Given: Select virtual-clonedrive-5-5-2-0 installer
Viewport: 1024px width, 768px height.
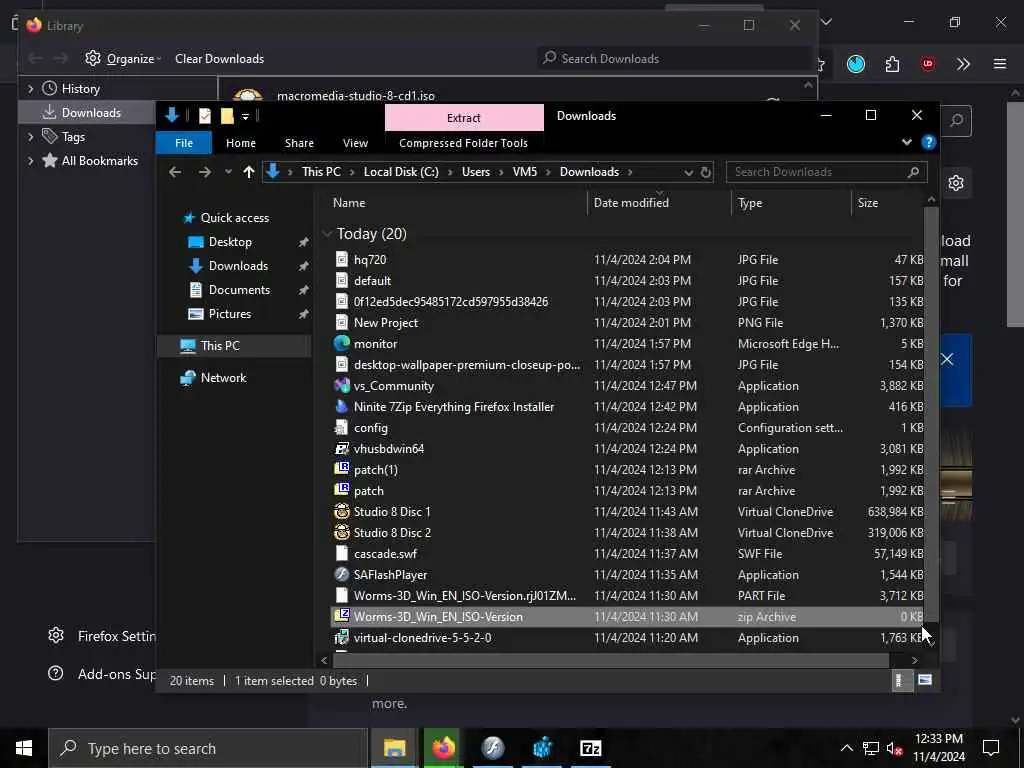Looking at the screenshot, I should coord(628,637).
